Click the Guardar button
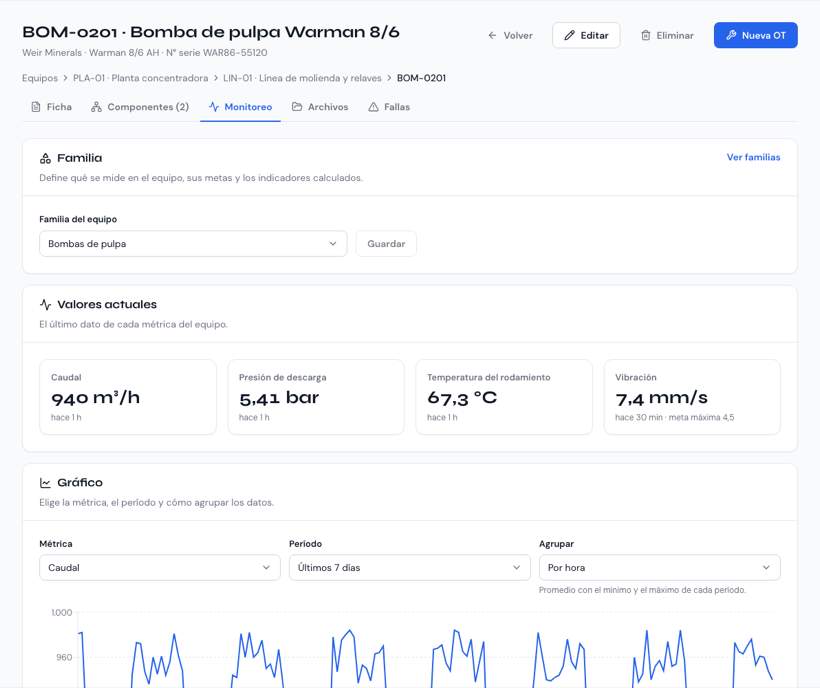Viewport: 820px width, 688px height. 386,244
